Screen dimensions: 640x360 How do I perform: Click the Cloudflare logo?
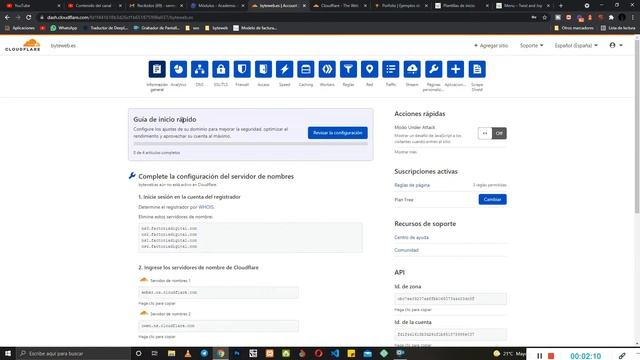coord(23,45)
